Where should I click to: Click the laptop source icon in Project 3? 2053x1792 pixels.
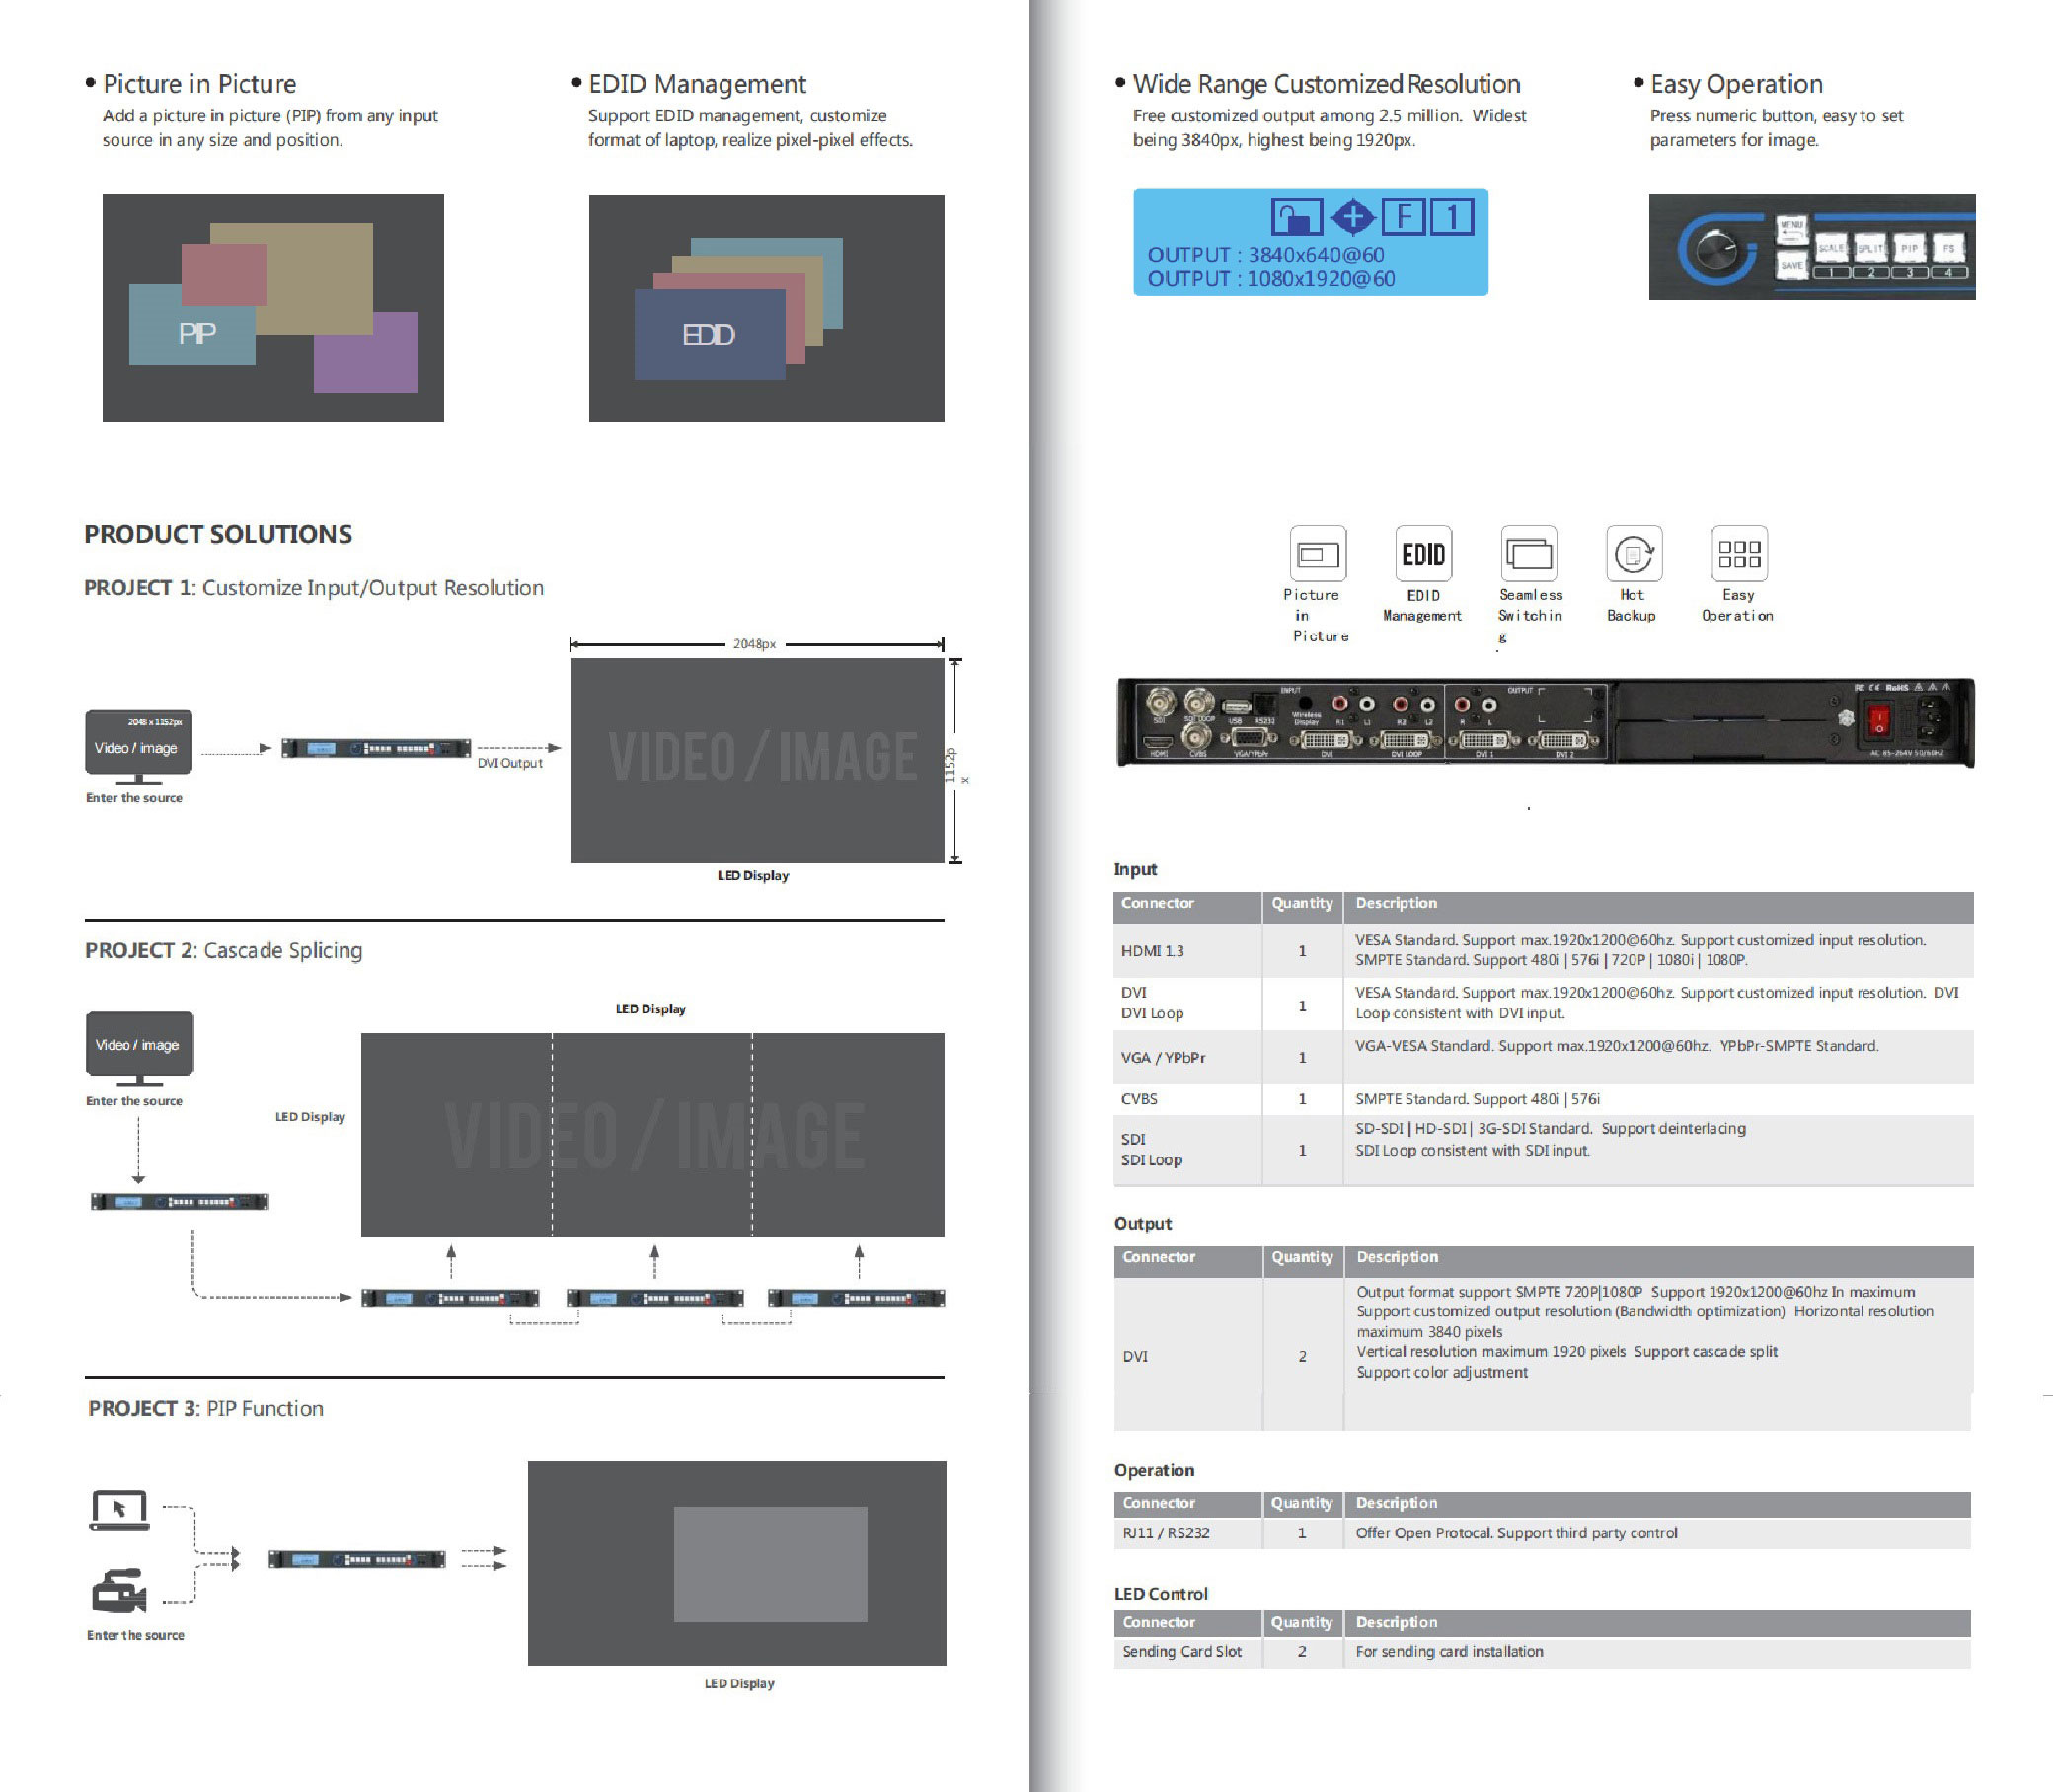(119, 1510)
